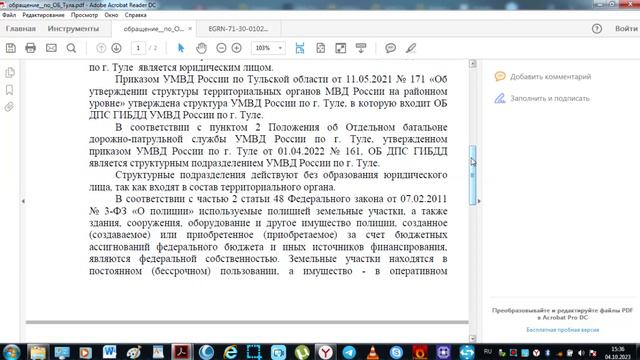Viewport: 640px width, 360px height.
Task: Switch to the Главная tab
Action: (21, 29)
